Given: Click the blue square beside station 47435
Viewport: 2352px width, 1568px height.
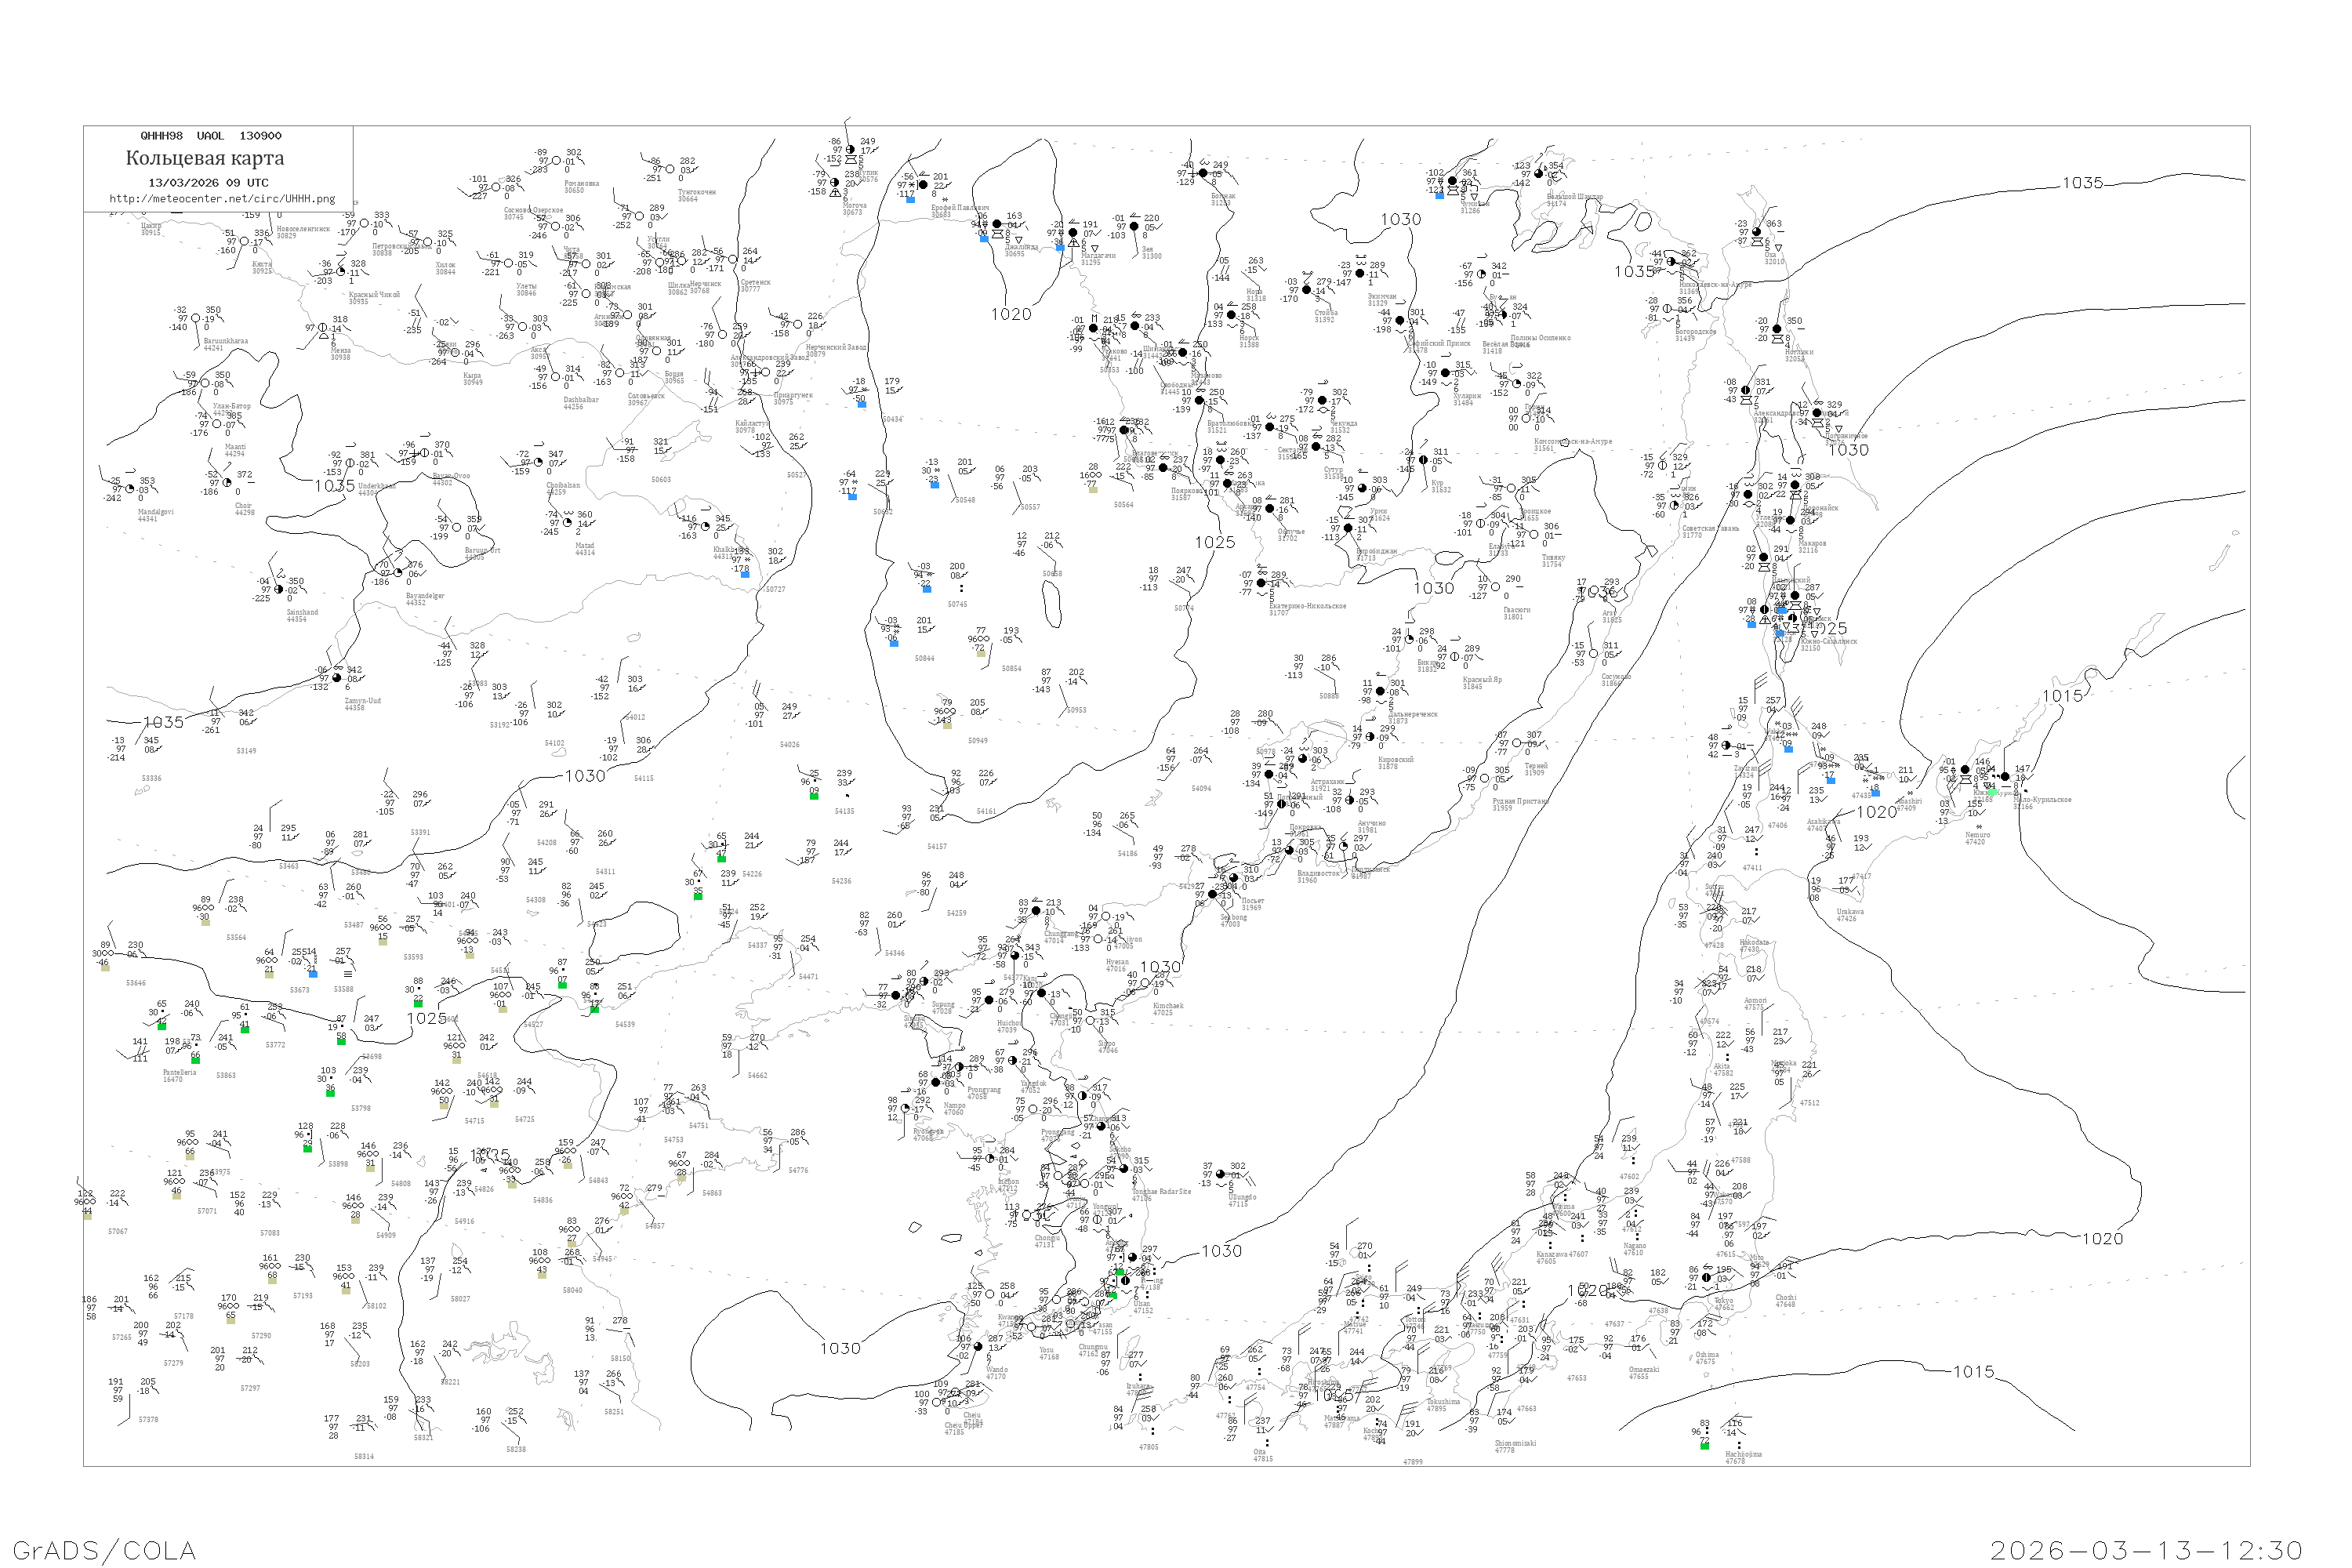Looking at the screenshot, I should click(1876, 794).
